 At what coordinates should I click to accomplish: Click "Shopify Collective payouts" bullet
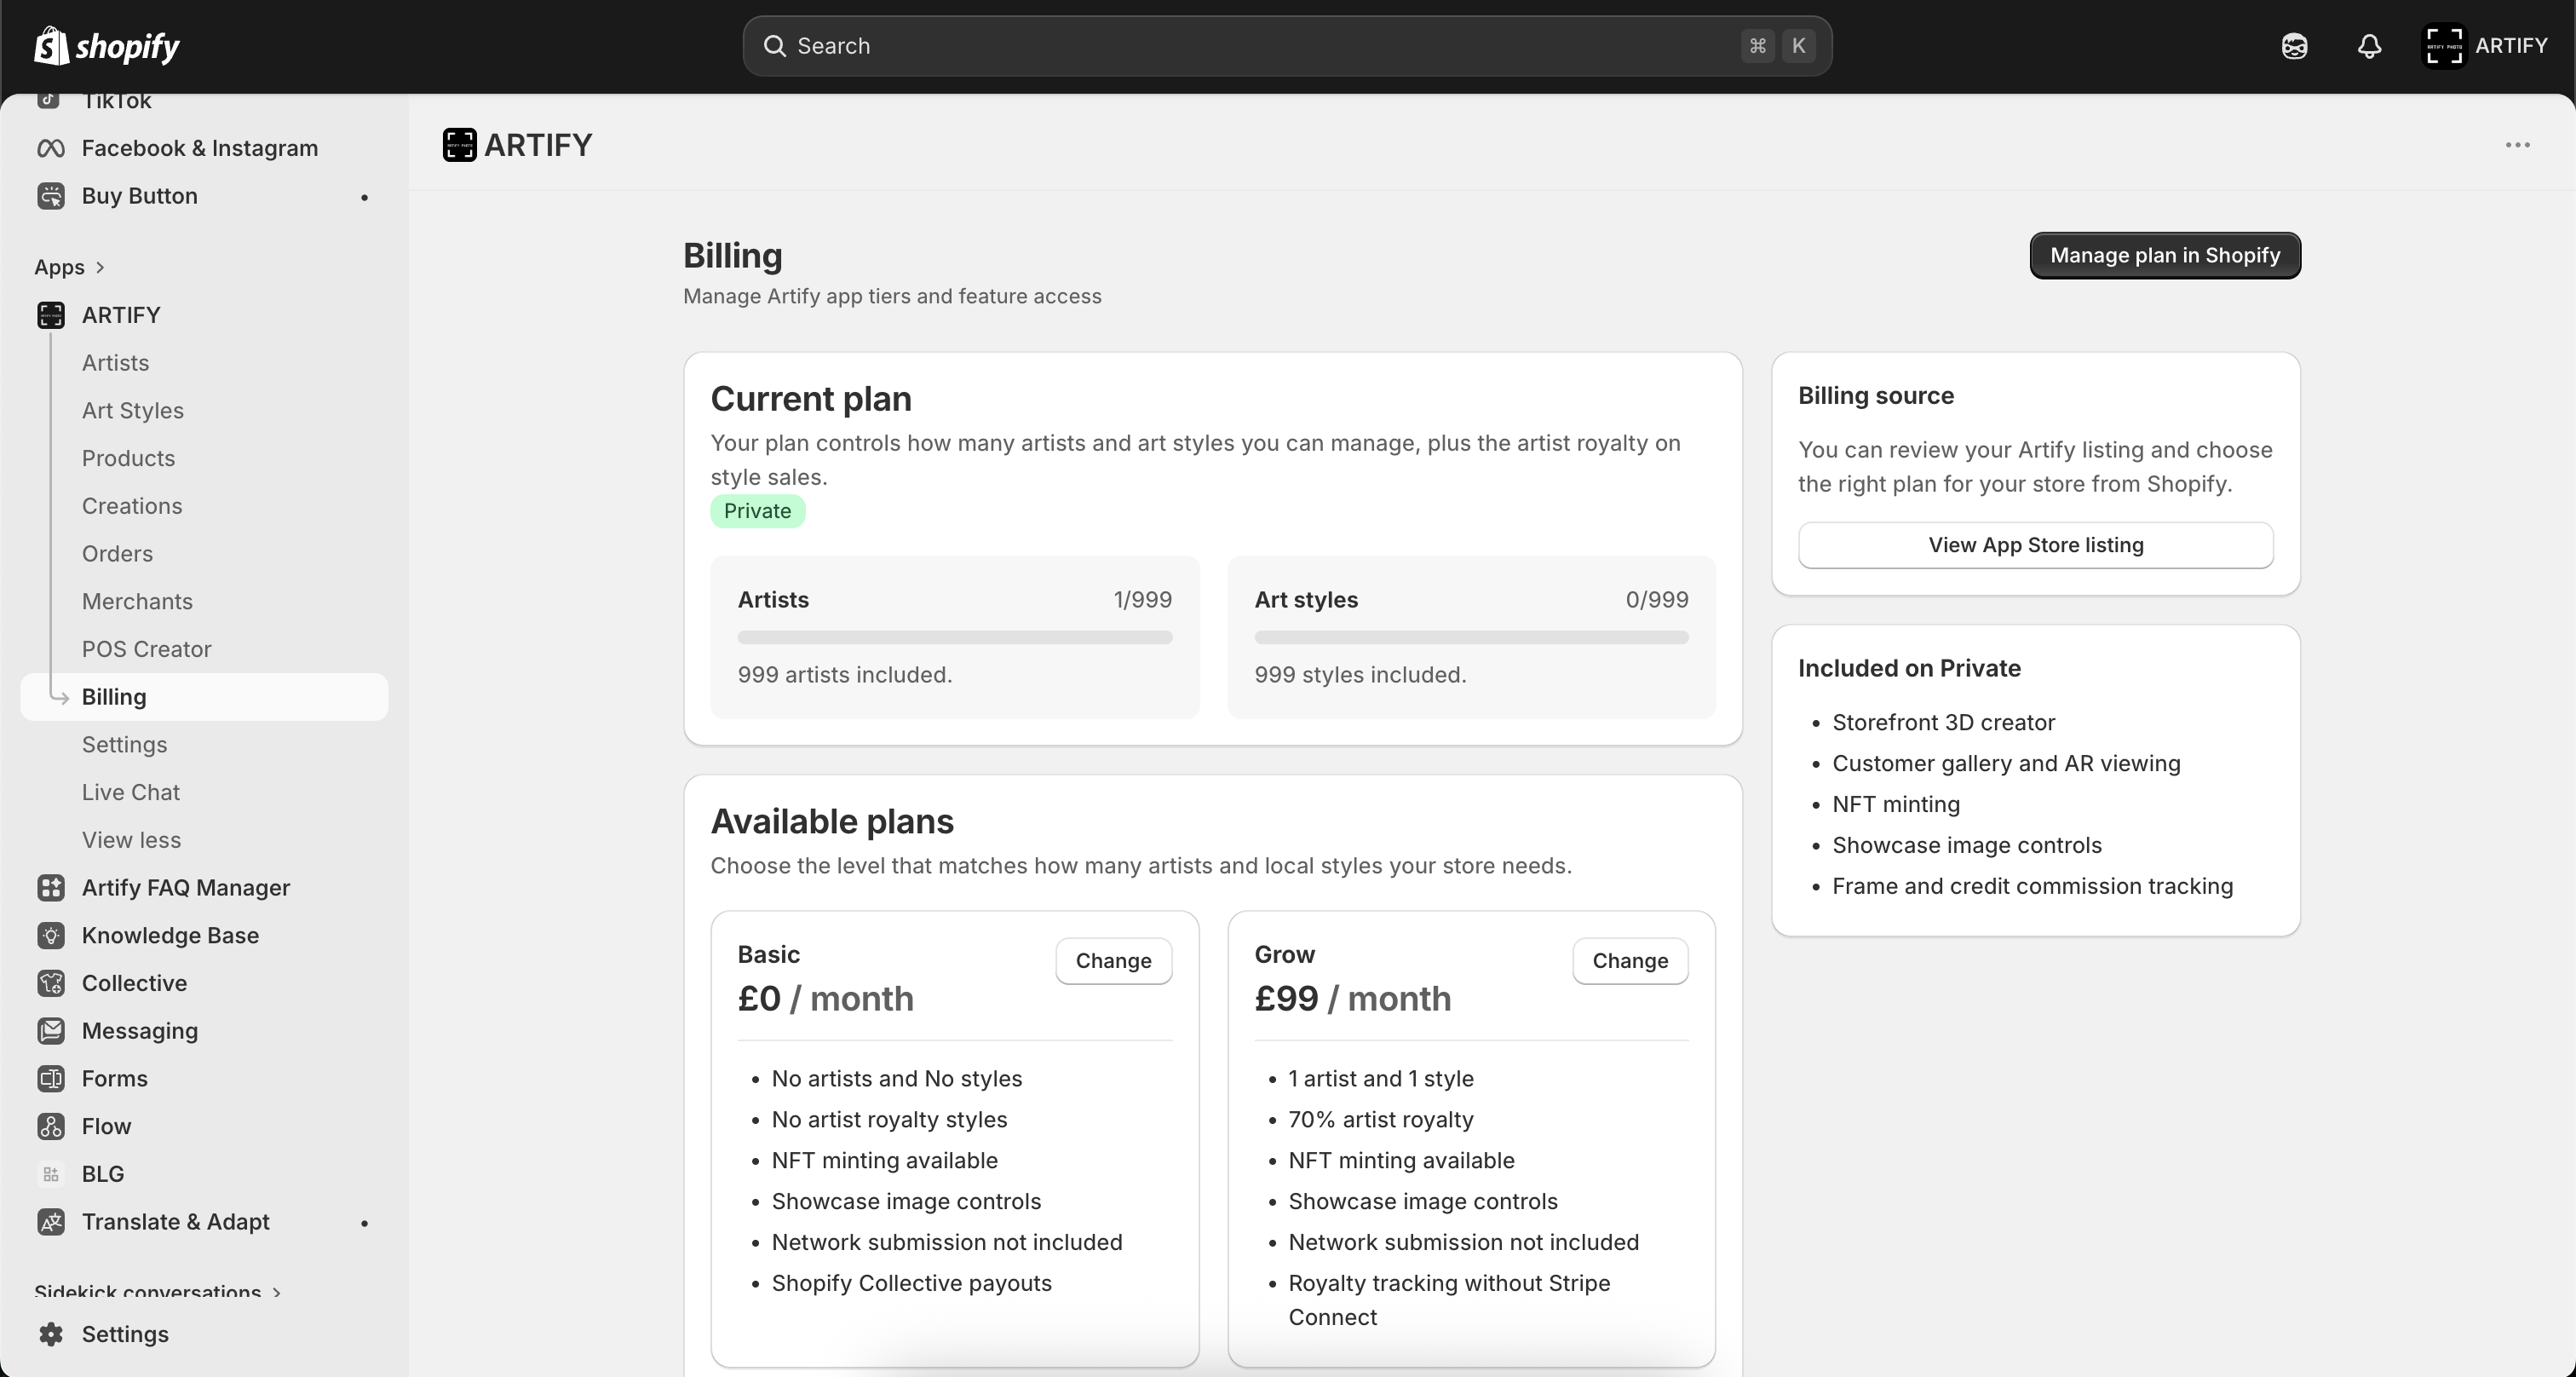(x=911, y=1283)
